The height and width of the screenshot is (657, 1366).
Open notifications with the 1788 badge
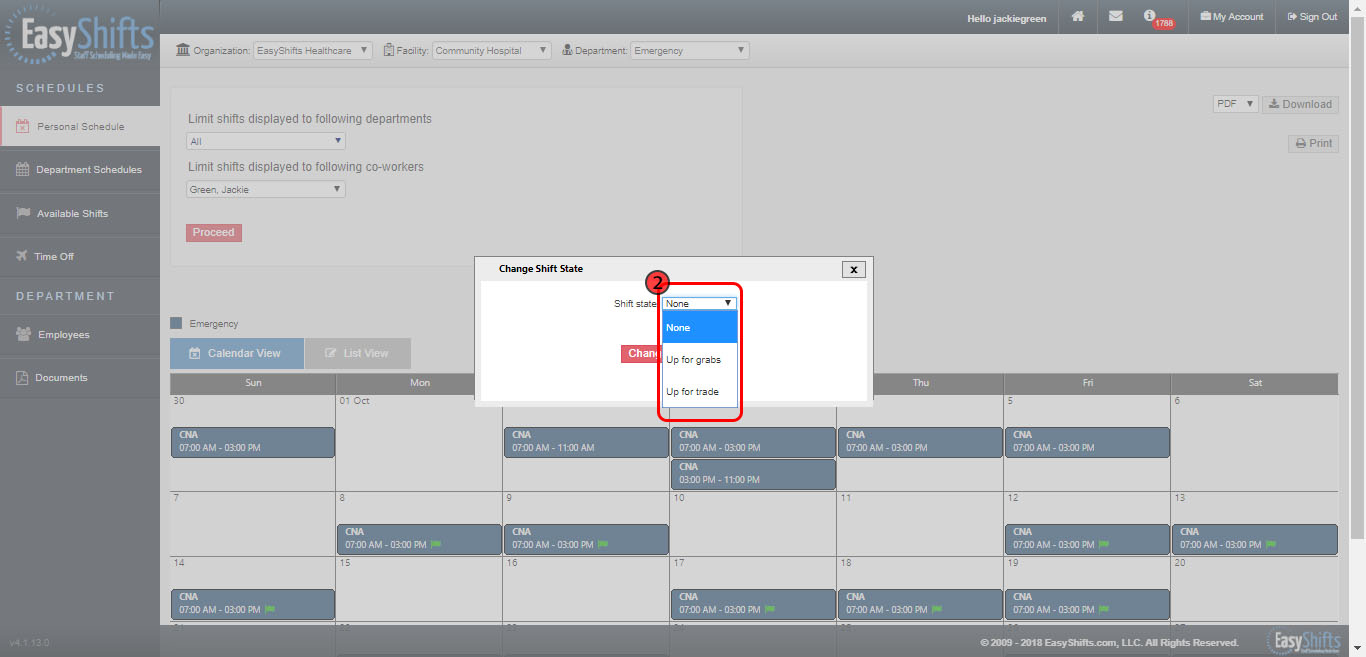[1156, 18]
